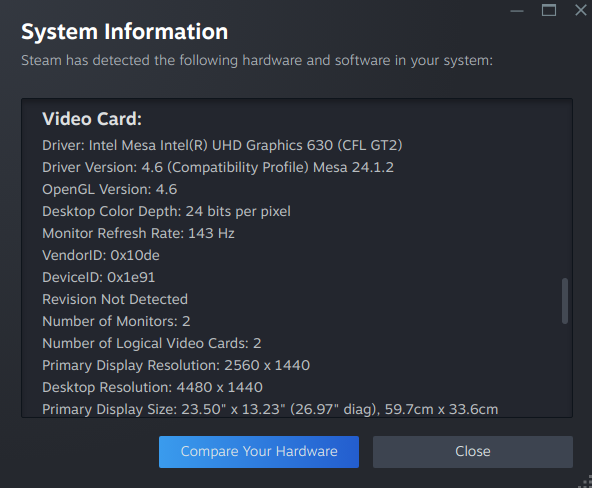Viewport: 592px width, 488px height.
Task: Click 'Number of Monitors: 2' entry
Action: point(116,321)
